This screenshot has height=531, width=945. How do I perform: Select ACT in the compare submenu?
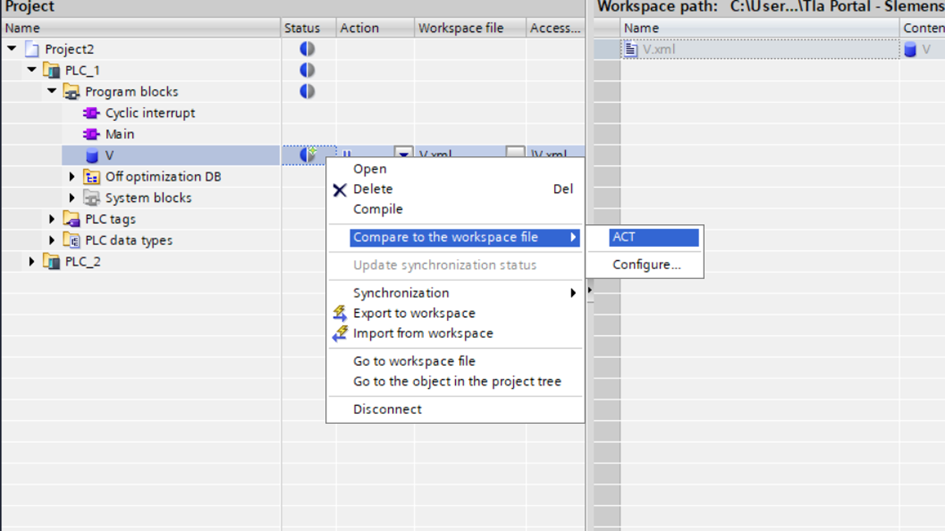[624, 237]
